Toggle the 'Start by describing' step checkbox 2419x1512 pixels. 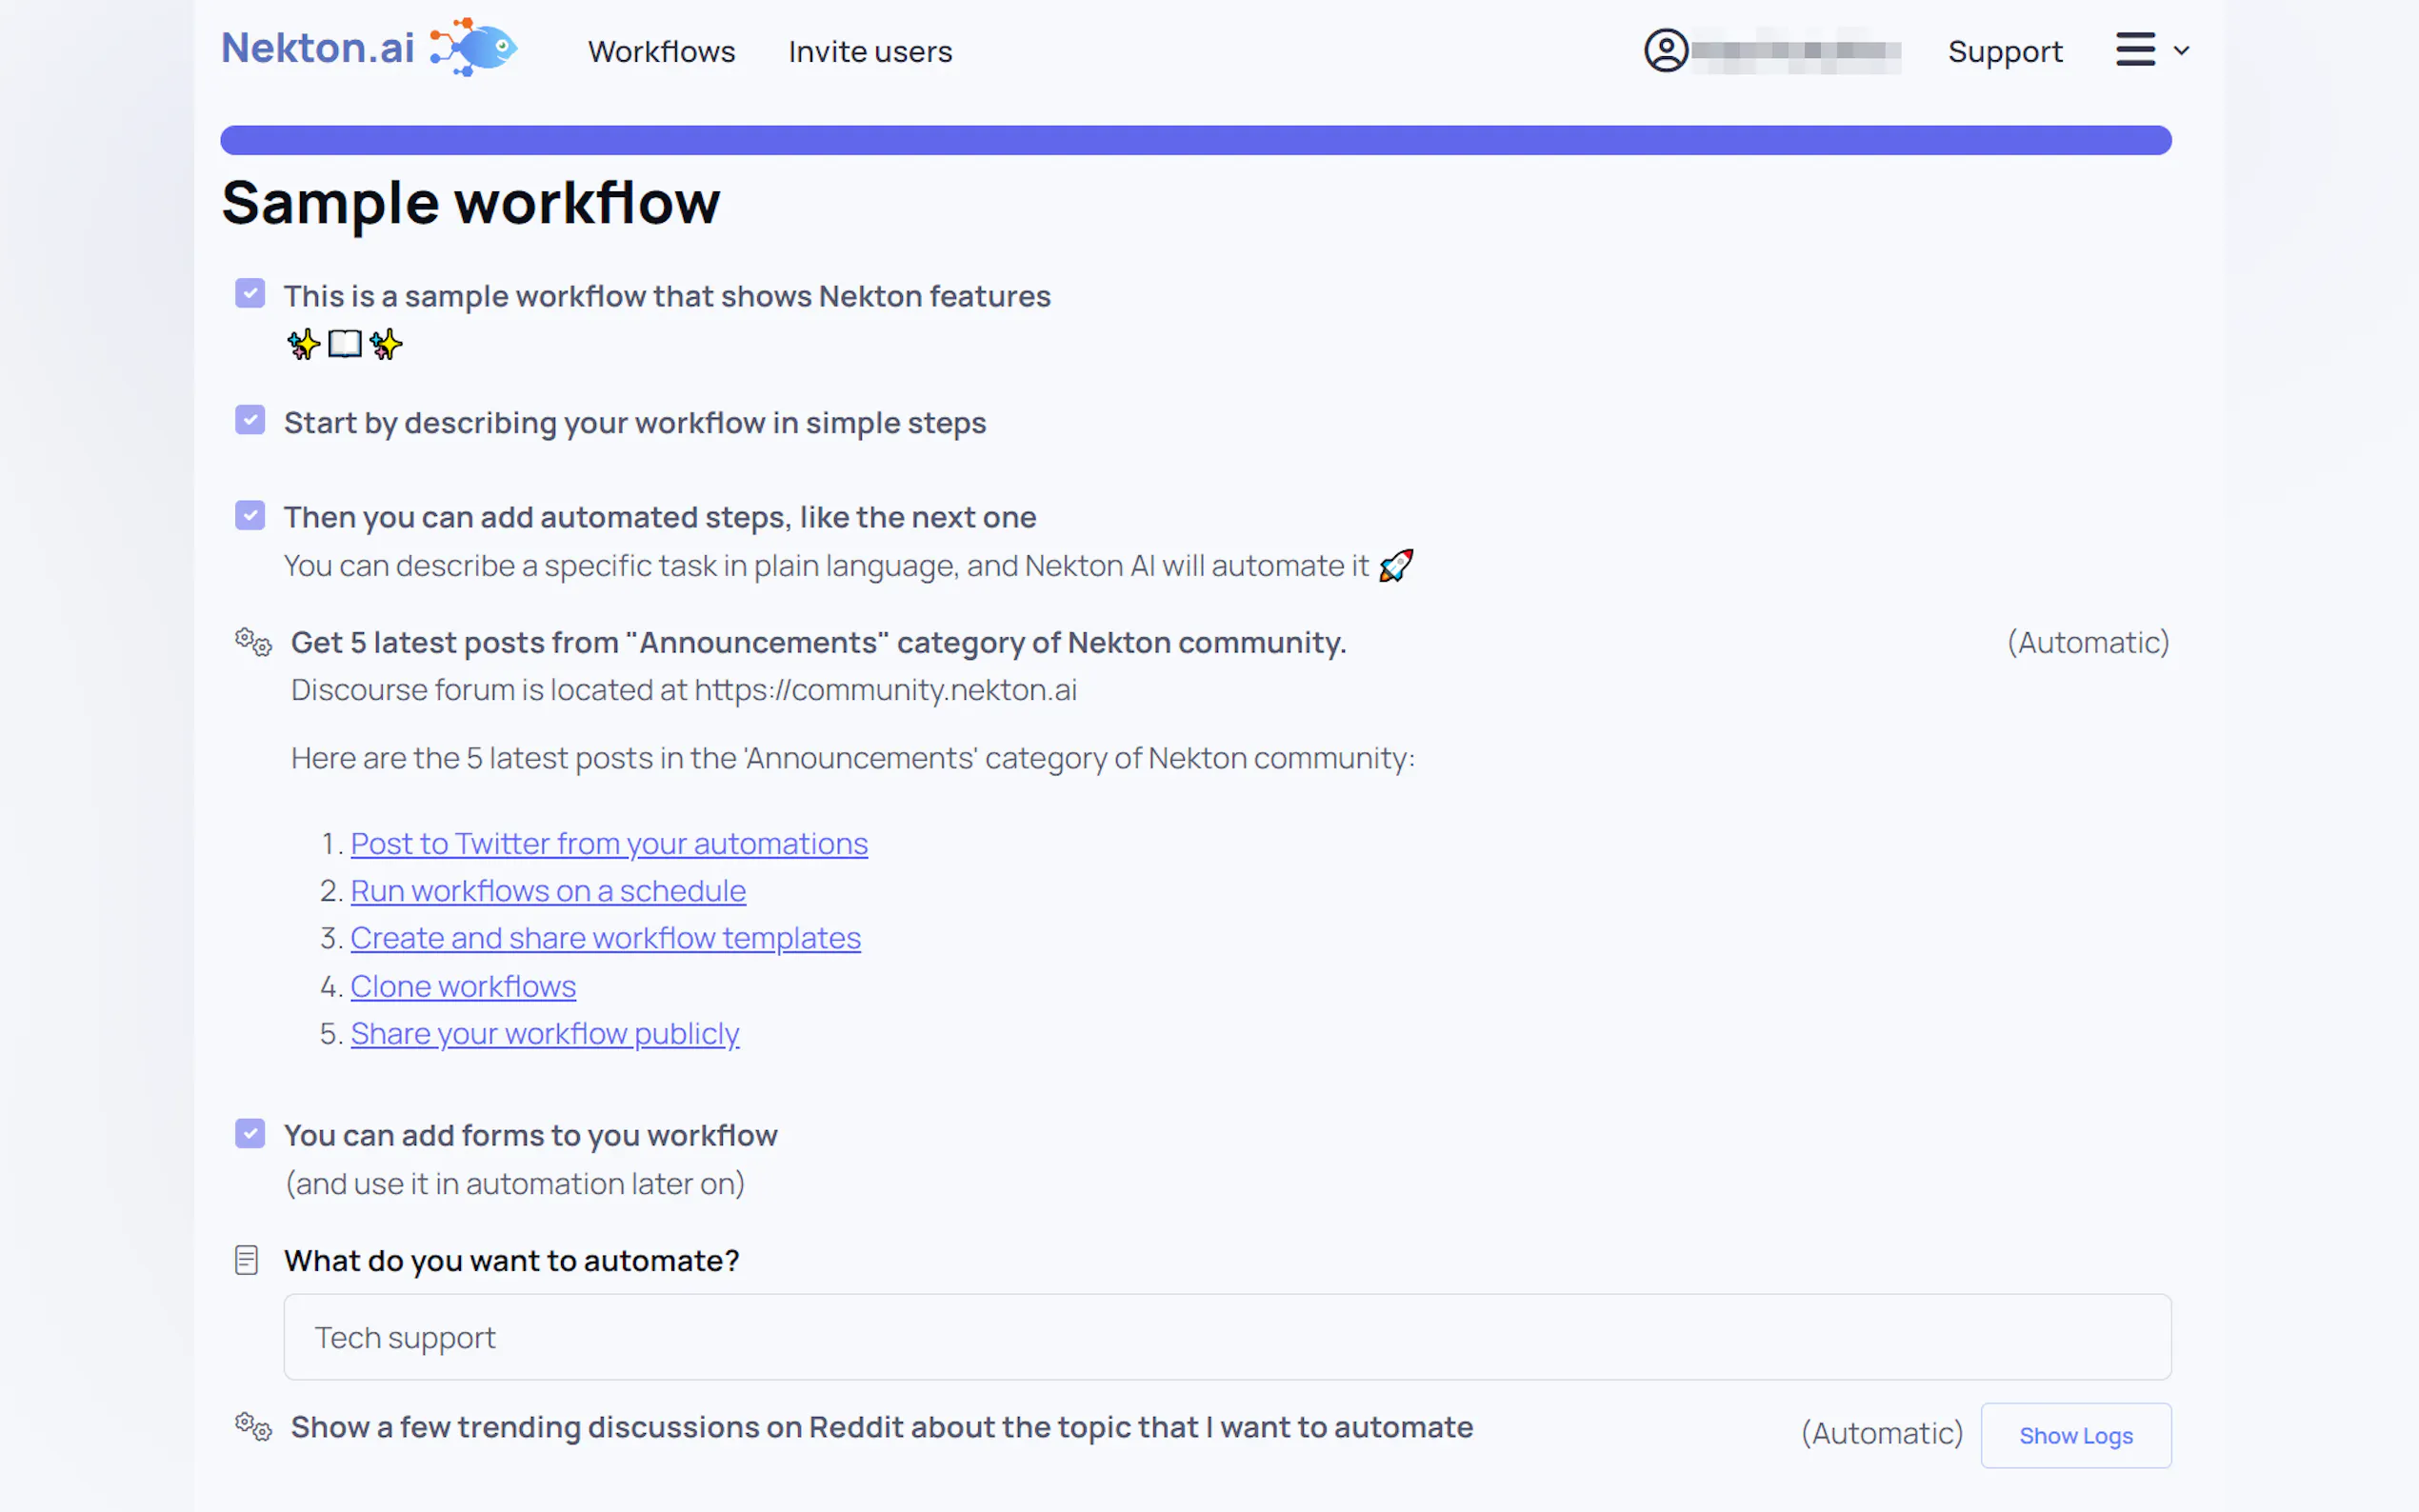tap(250, 420)
